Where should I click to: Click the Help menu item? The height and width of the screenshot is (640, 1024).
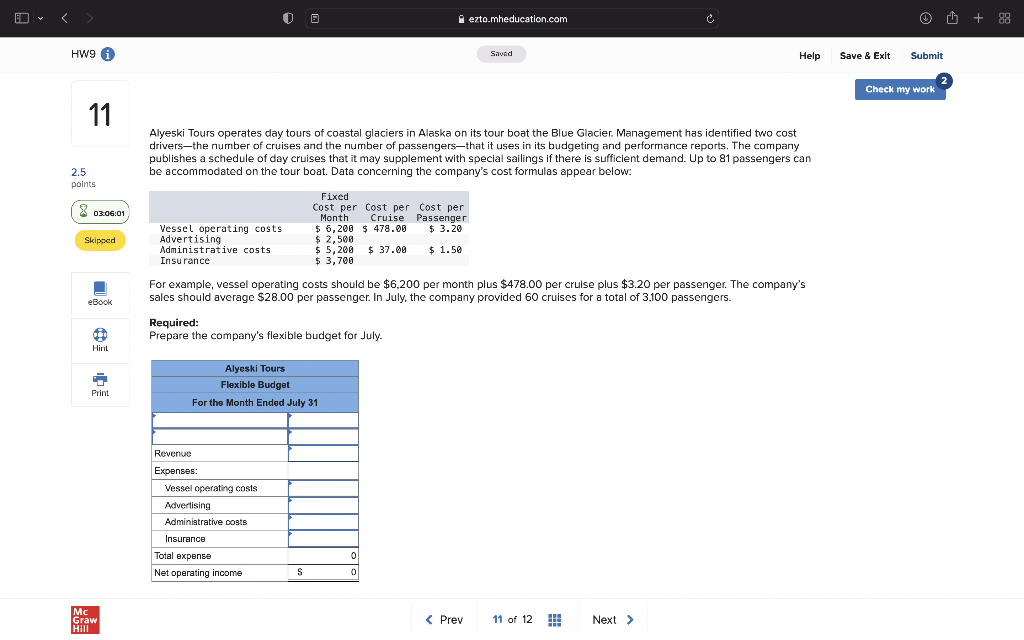click(x=810, y=55)
